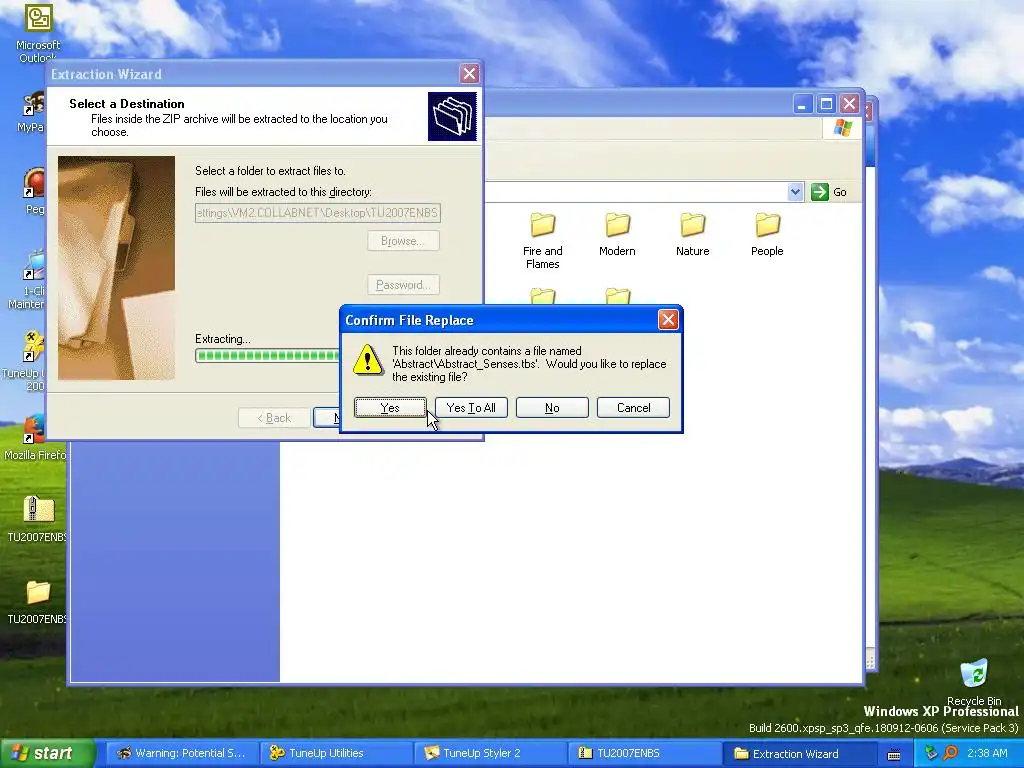Click the yellow warning icon in the dialog

click(368, 360)
